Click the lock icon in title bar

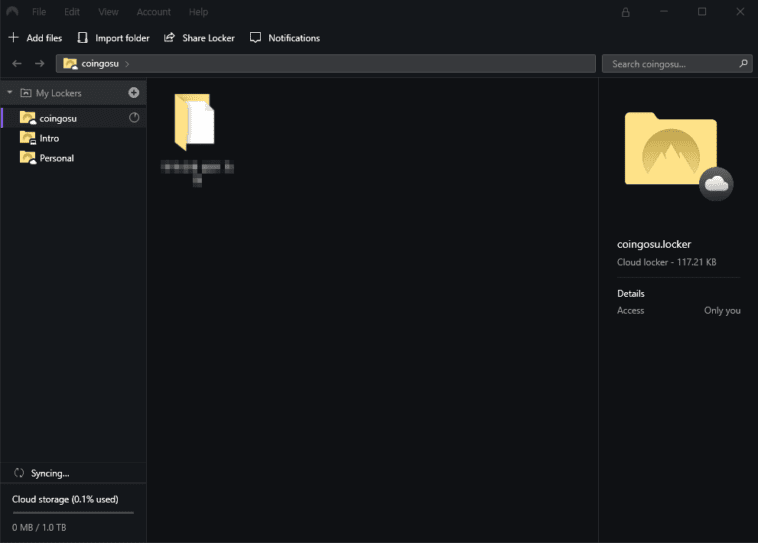coord(626,12)
